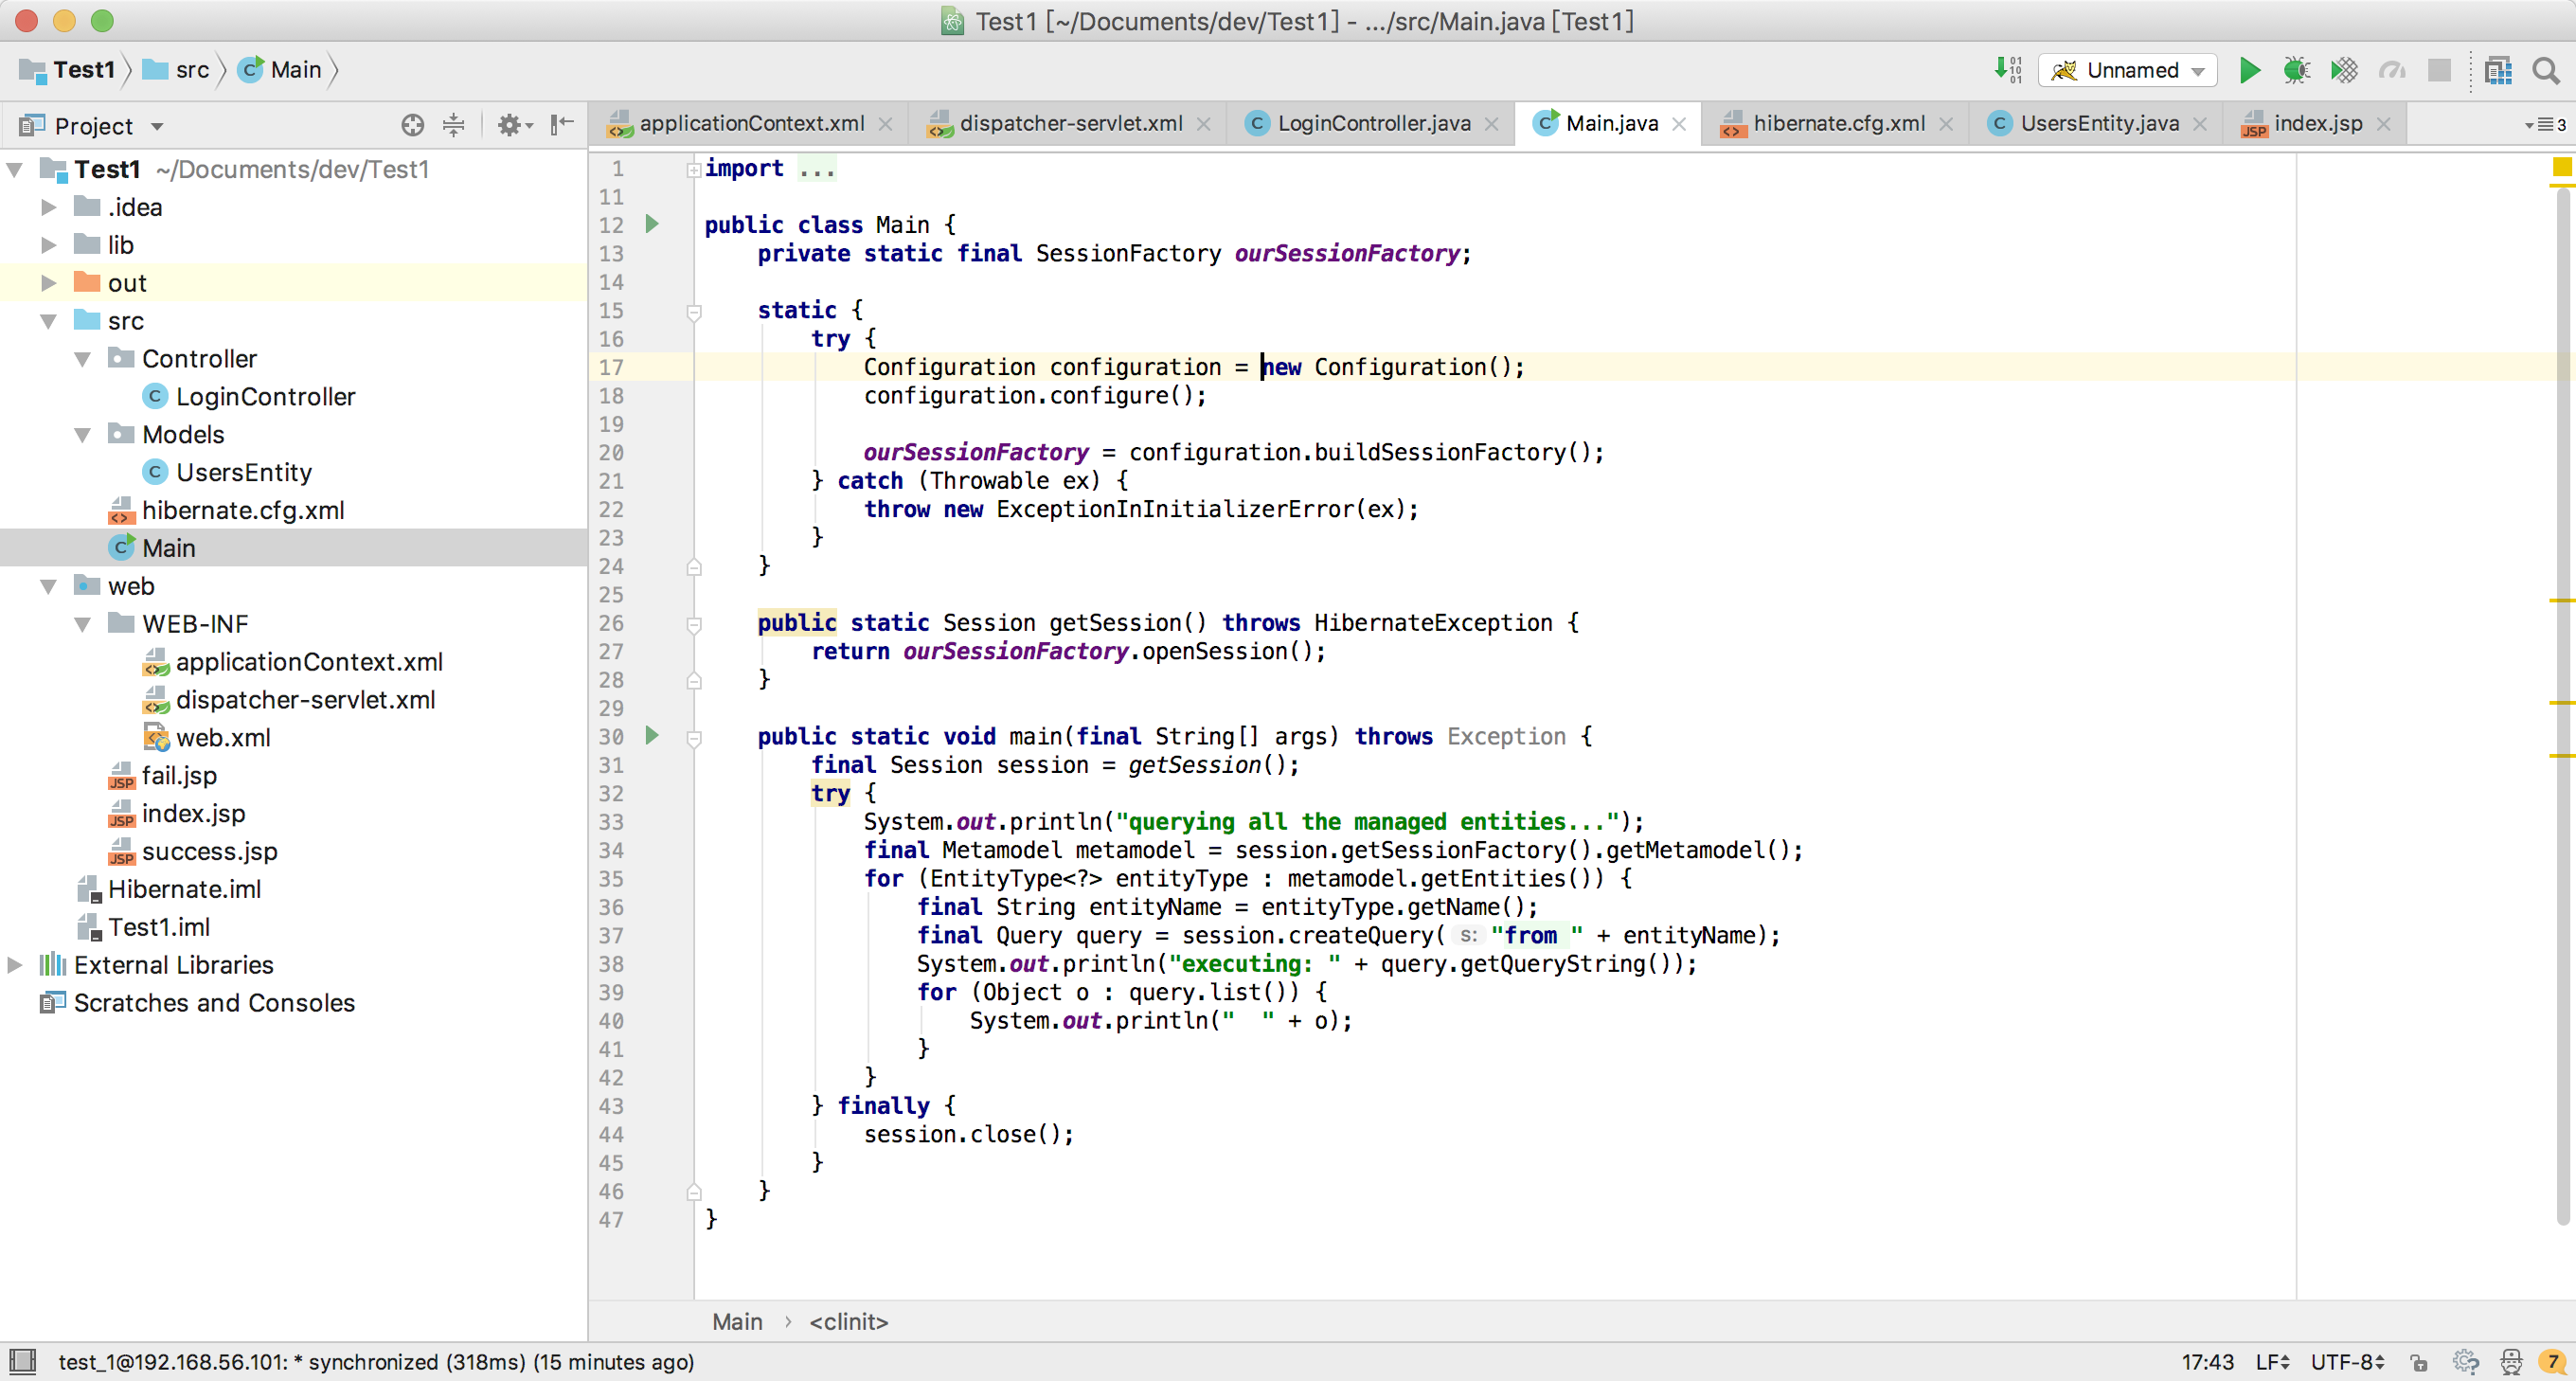
Task: Switch to LoginController.java tab
Action: coord(1372,123)
